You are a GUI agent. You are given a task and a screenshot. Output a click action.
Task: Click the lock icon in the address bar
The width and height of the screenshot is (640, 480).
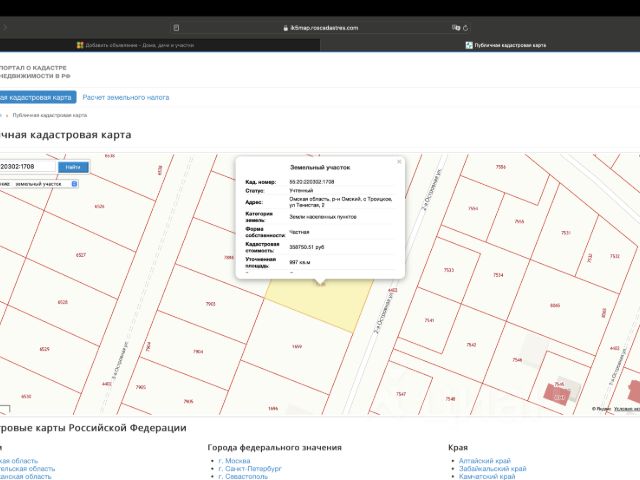[286, 28]
